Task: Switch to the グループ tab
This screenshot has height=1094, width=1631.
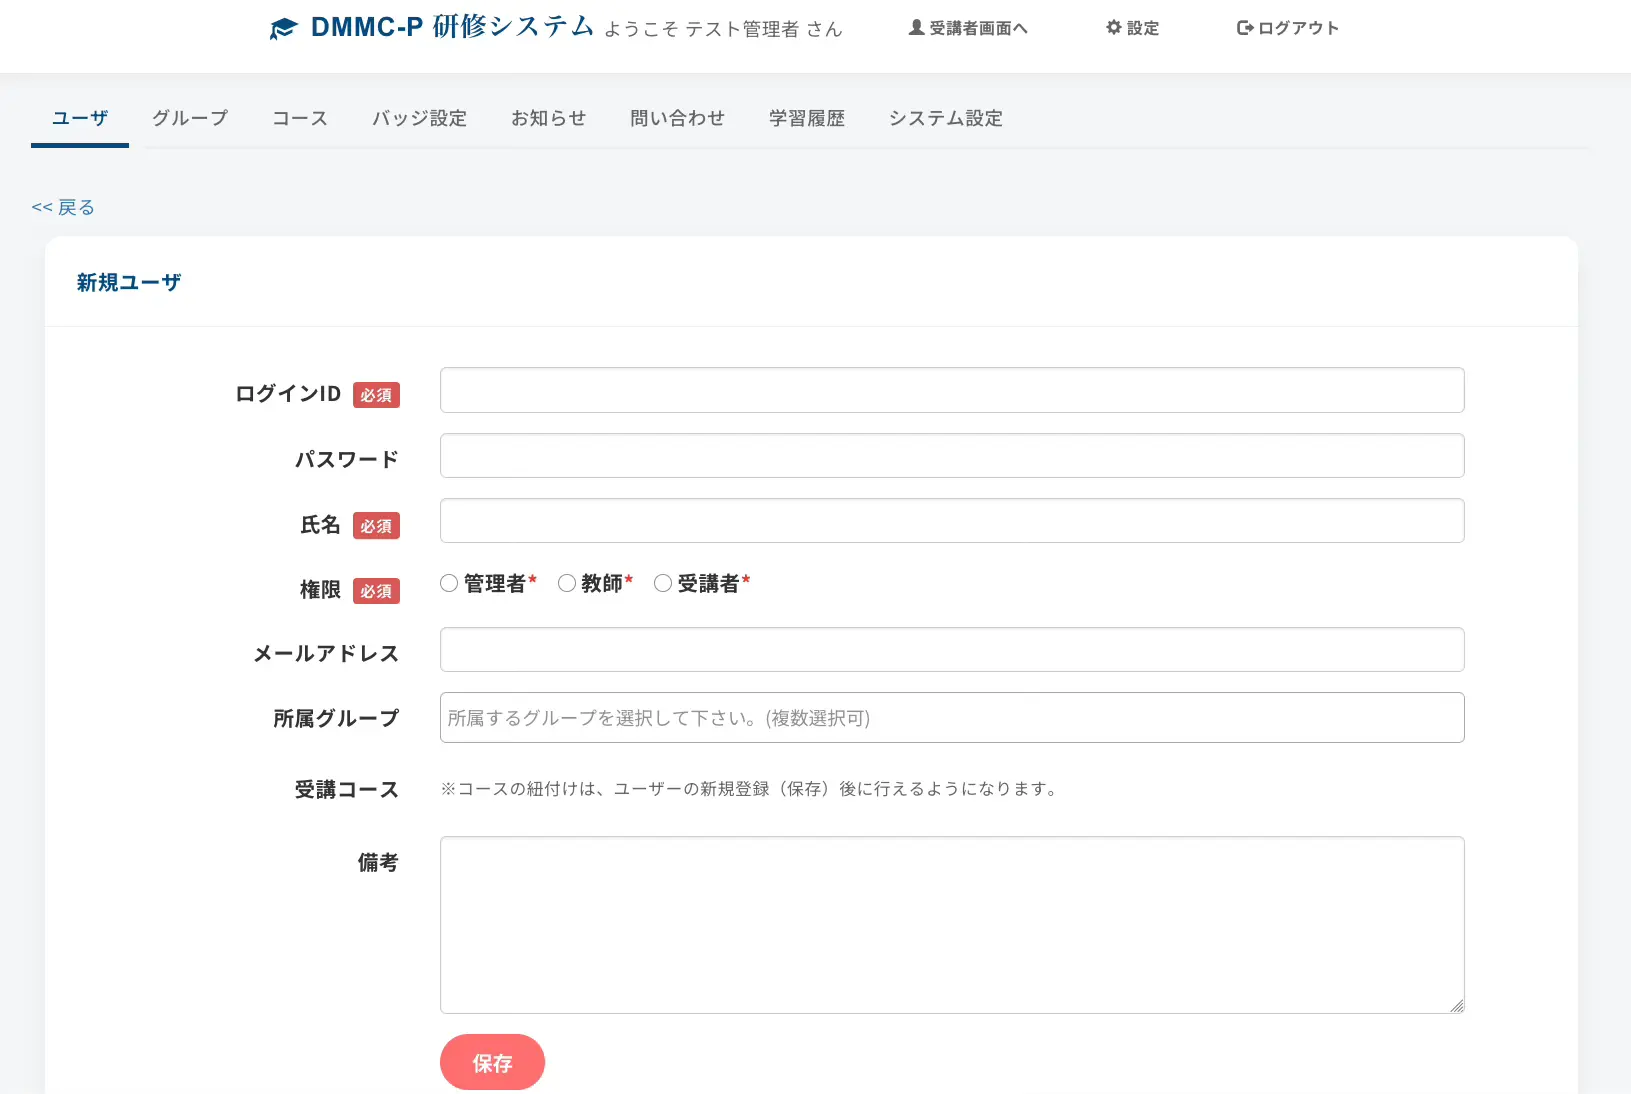Action: (x=190, y=118)
